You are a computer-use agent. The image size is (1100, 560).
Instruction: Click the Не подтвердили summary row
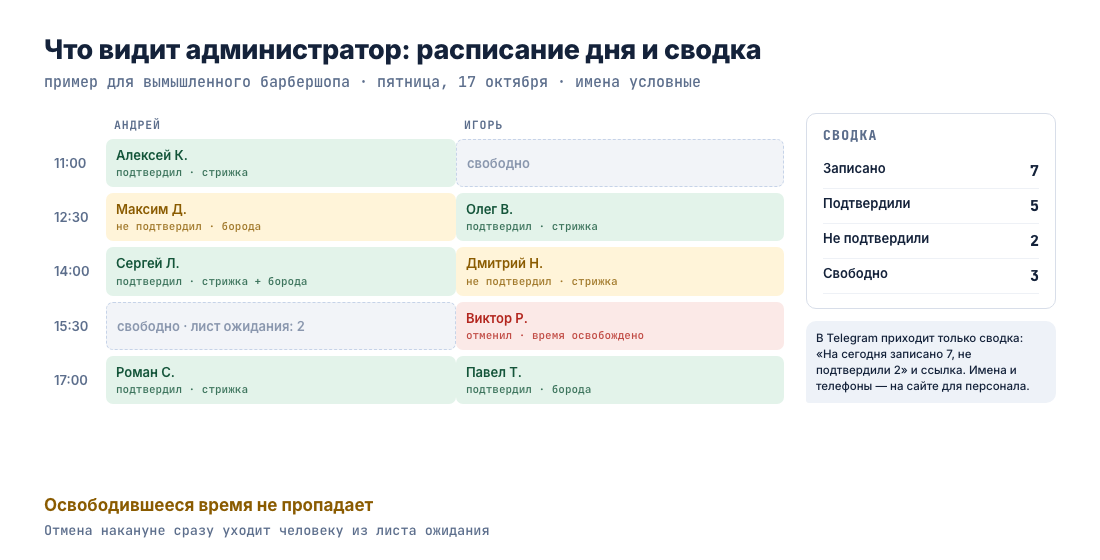point(930,240)
